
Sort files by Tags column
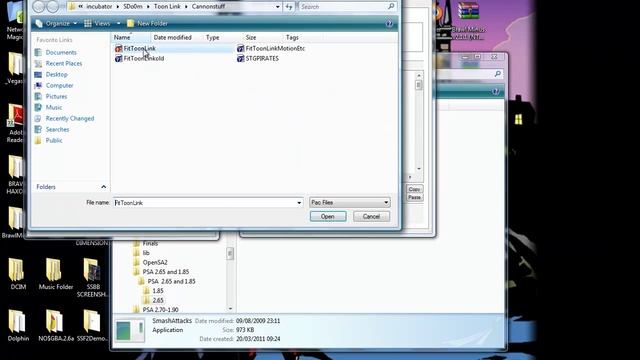point(292,38)
